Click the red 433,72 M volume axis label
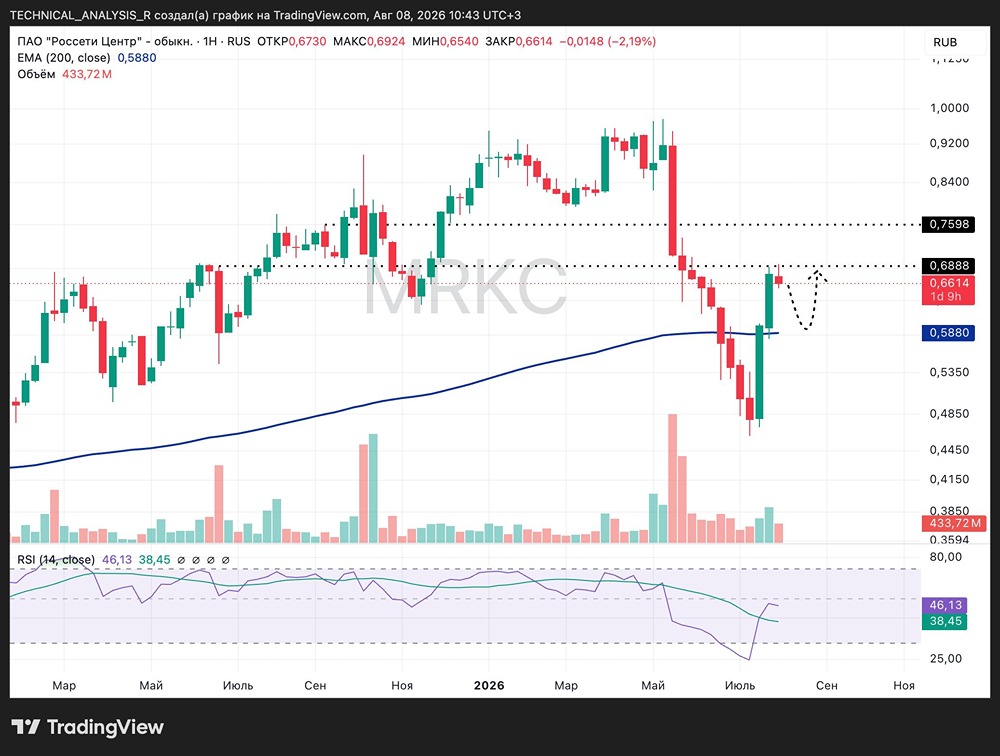Screen dimensions: 1000x756 coord(955,523)
